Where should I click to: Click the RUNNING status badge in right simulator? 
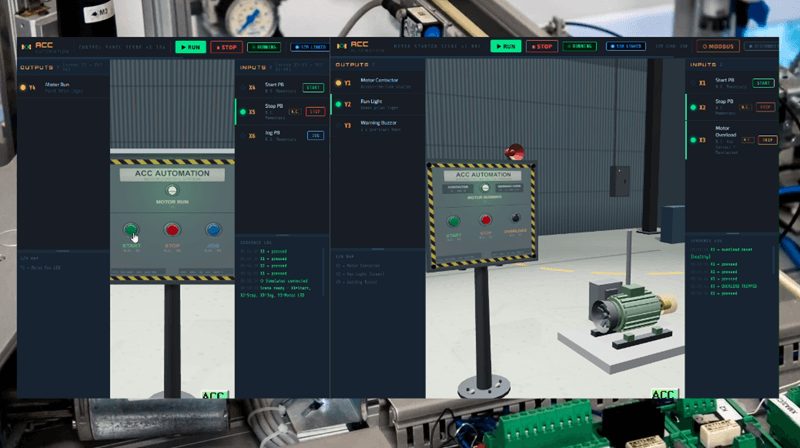tap(580, 46)
